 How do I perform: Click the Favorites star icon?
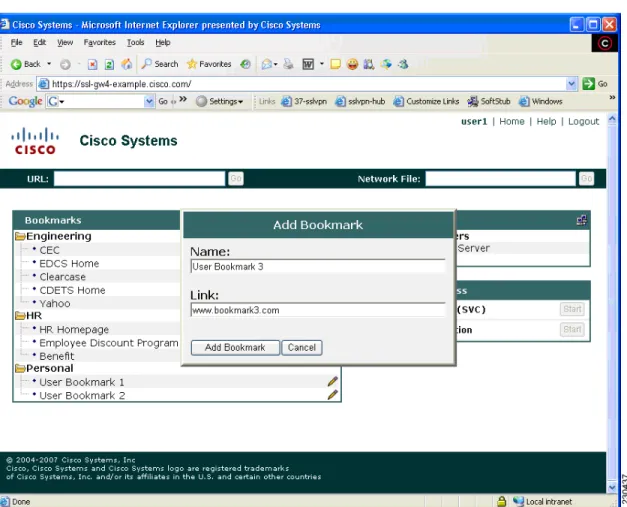(192, 64)
